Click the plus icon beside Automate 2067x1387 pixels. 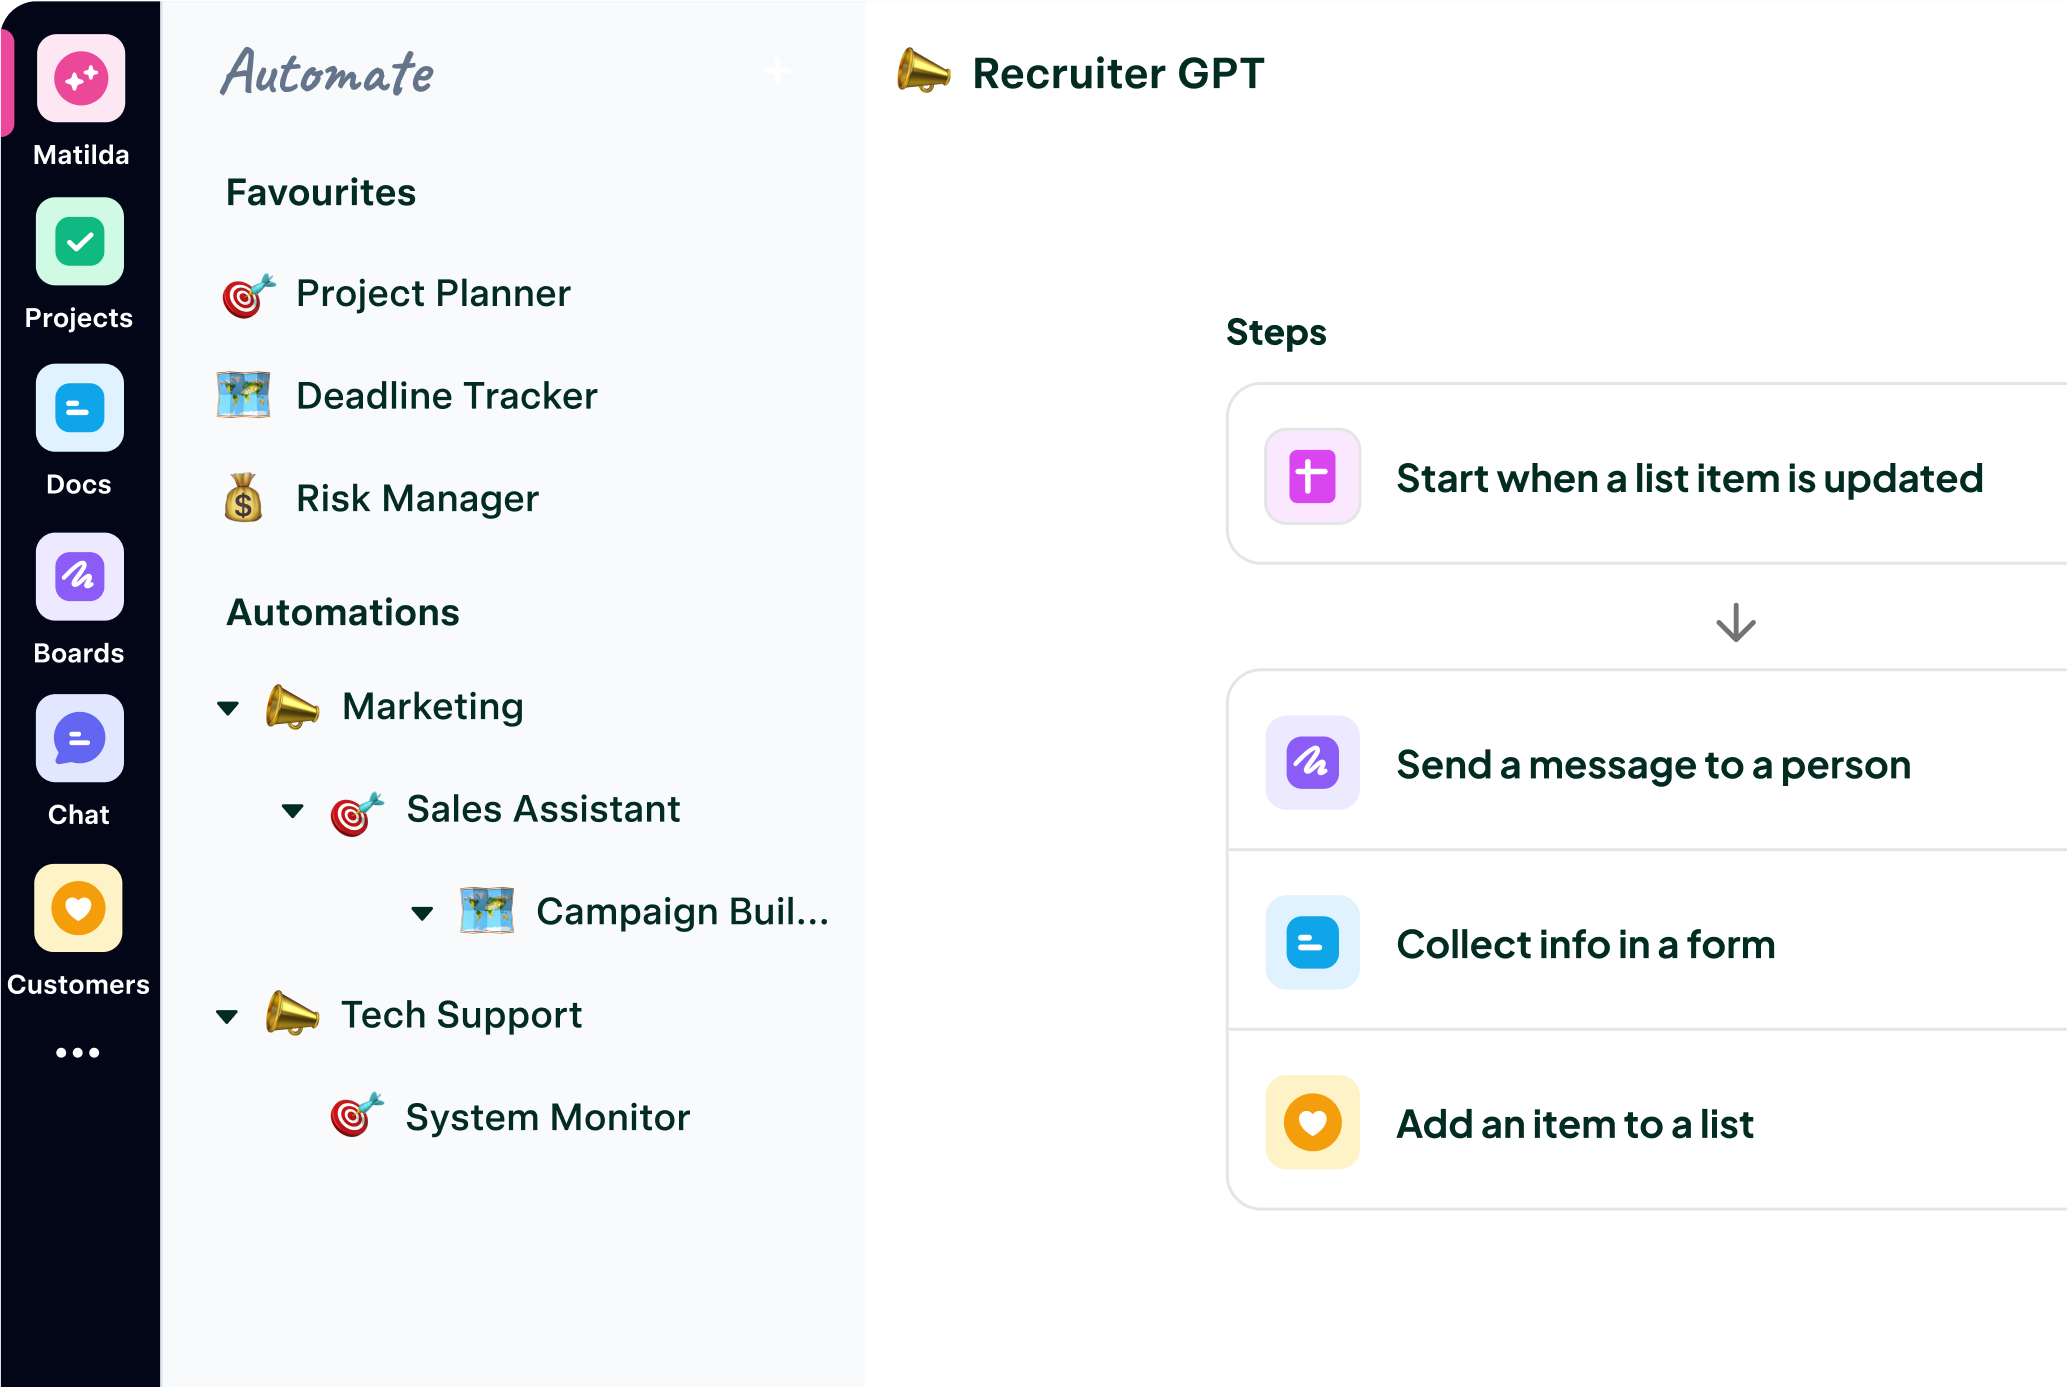(778, 71)
